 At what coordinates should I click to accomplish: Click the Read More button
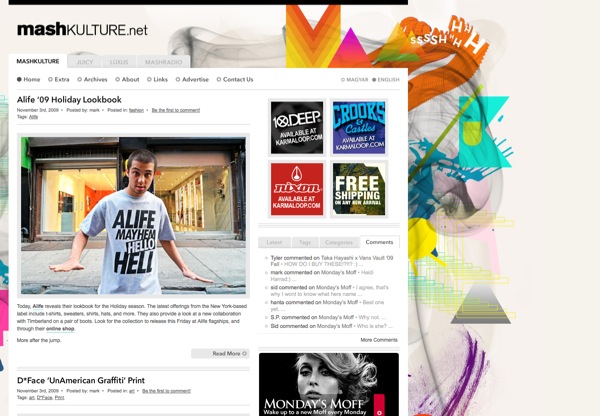[220, 353]
